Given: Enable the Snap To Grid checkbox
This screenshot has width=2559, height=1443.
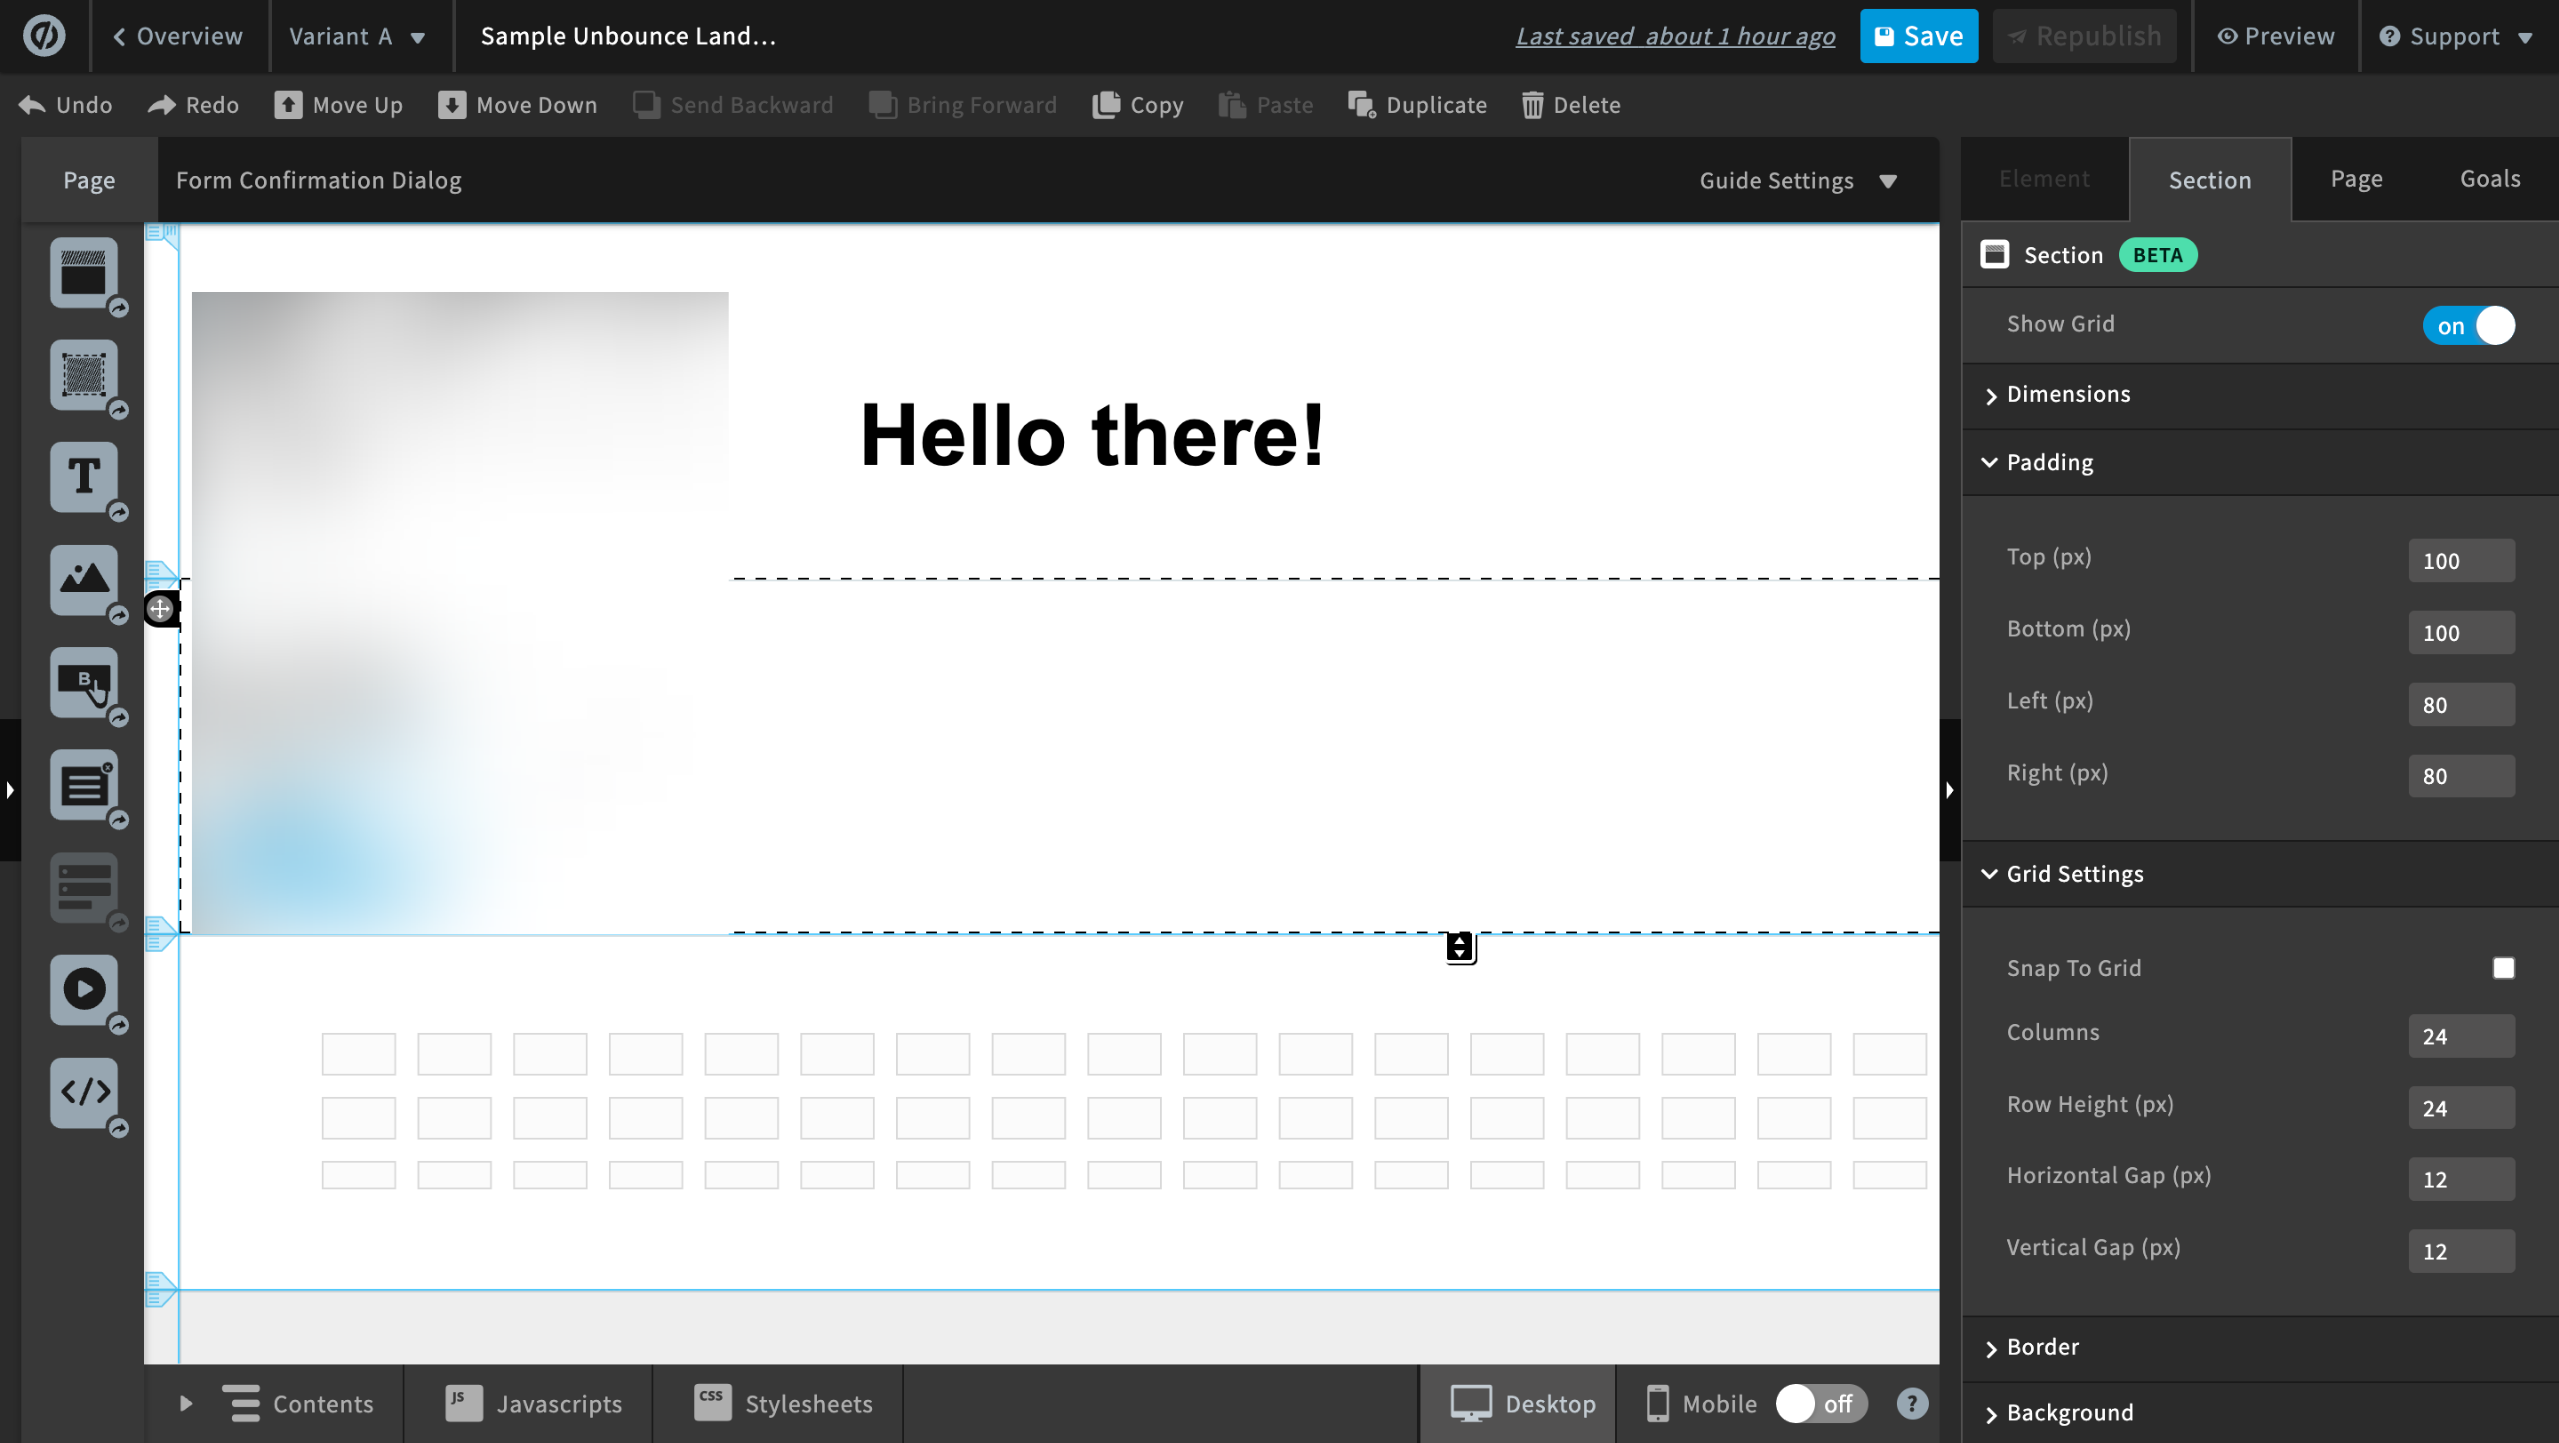Looking at the screenshot, I should tap(2503, 968).
